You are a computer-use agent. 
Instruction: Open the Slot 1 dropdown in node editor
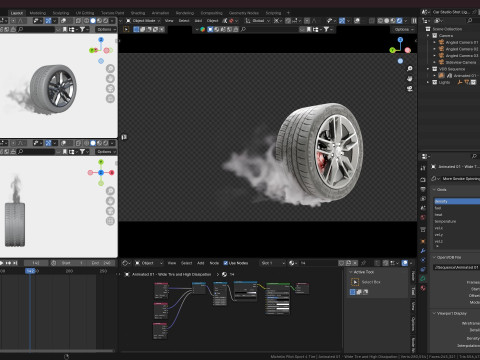(273, 263)
